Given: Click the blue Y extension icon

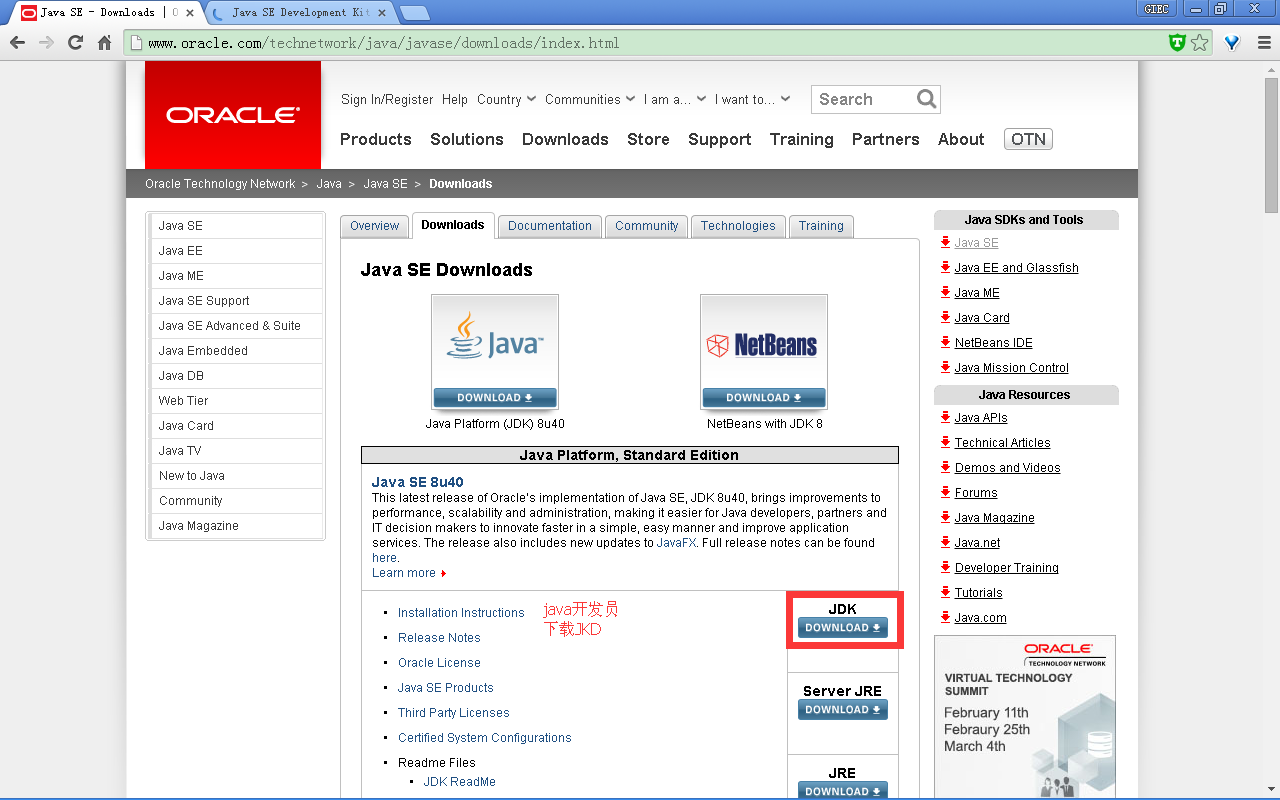Looking at the screenshot, I should [x=1232, y=43].
